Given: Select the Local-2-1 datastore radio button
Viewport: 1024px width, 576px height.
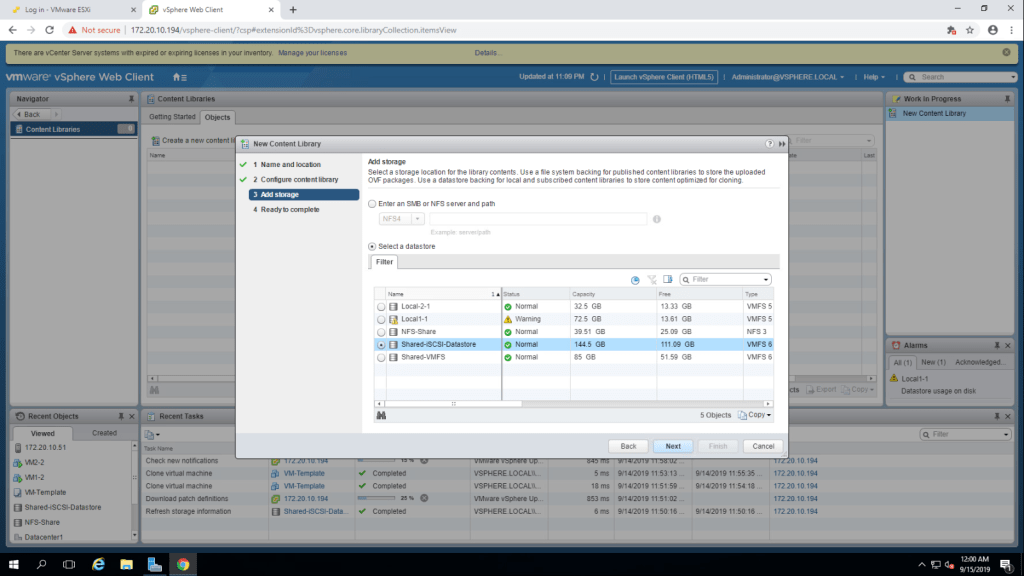Looking at the screenshot, I should pyautogui.click(x=380, y=306).
